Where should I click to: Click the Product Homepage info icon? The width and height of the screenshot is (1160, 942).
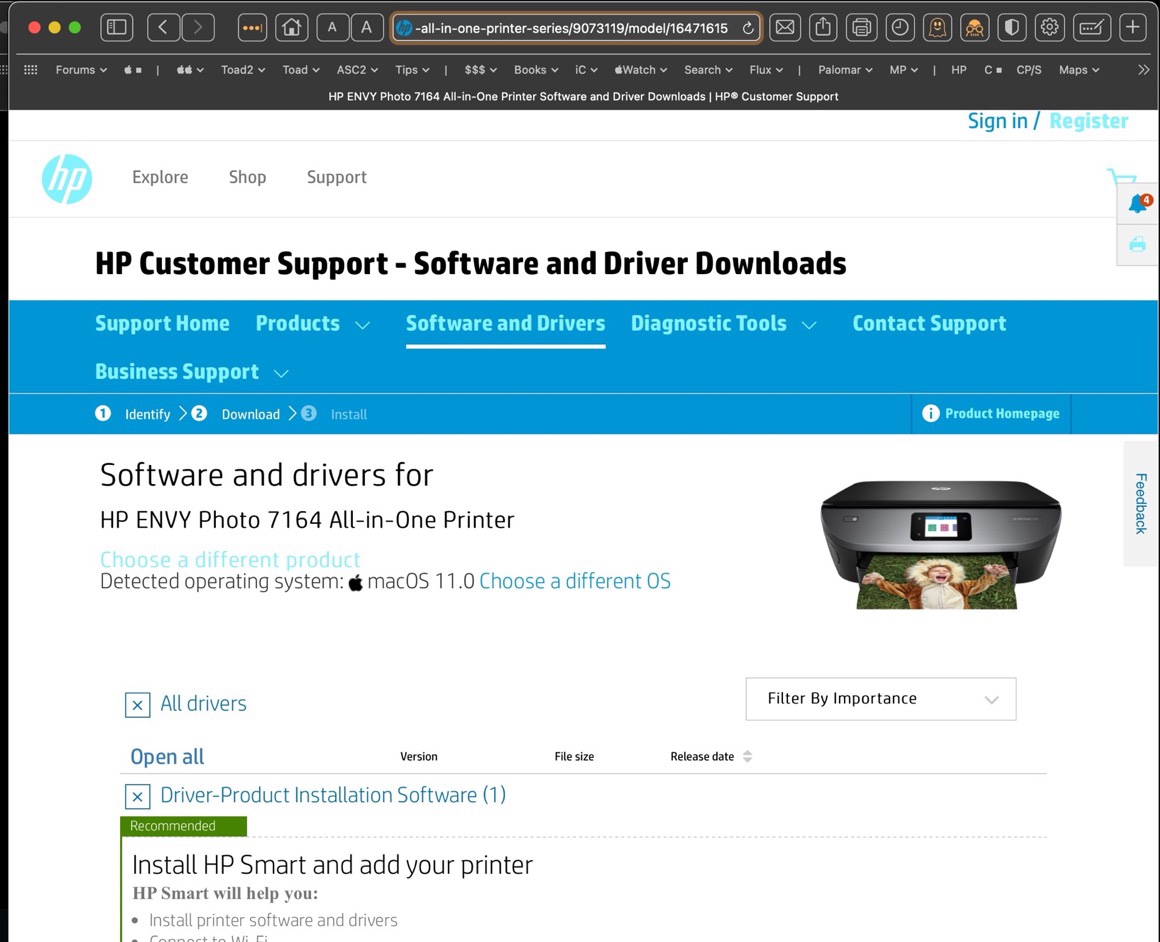[931, 413]
